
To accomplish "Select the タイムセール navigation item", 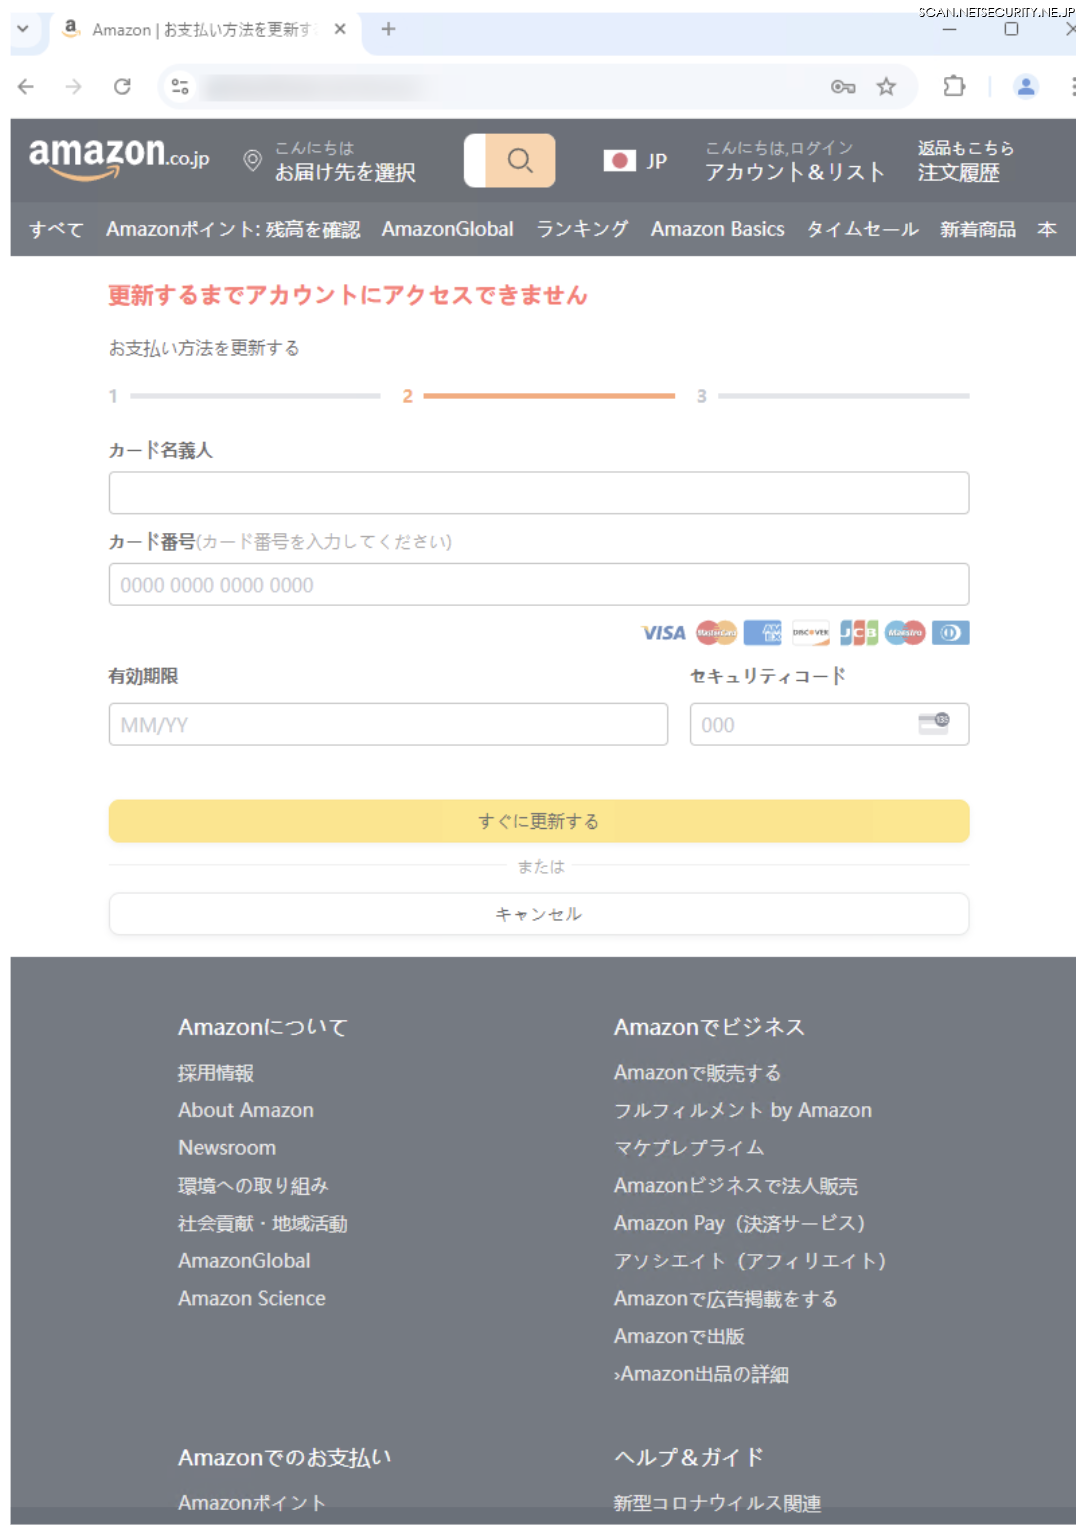I will point(862,229).
